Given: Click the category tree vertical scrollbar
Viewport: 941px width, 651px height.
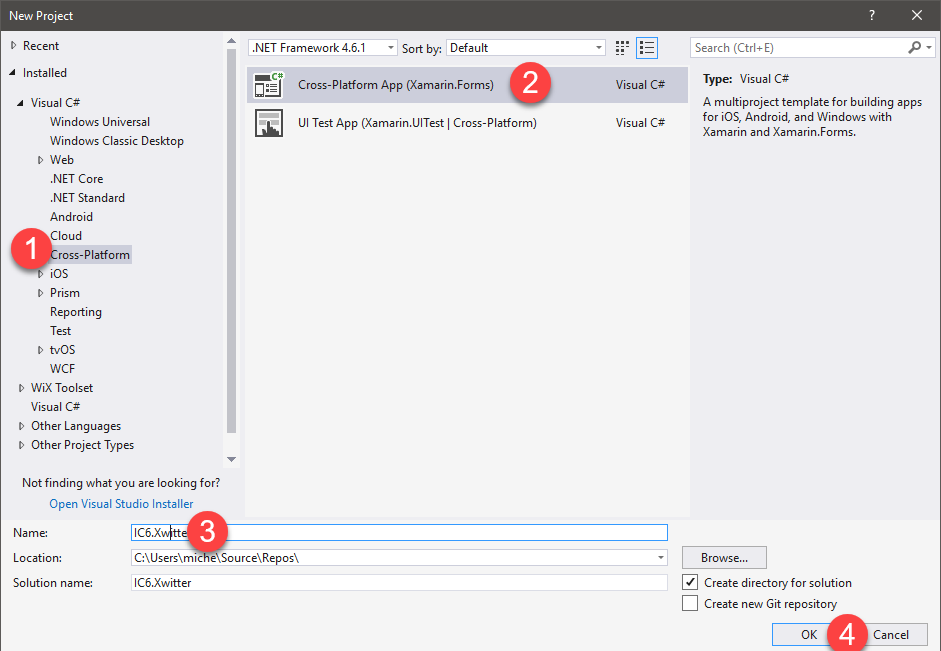Looking at the screenshot, I should coord(232,250).
